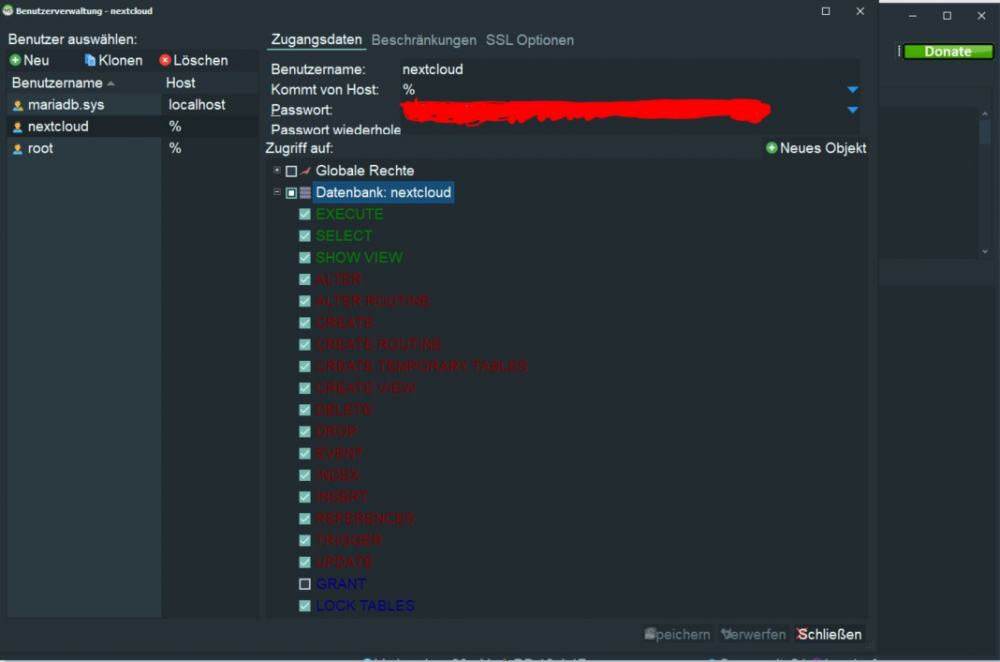Click the Verwerfen button
This screenshot has height=662, width=1000.
tap(754, 635)
